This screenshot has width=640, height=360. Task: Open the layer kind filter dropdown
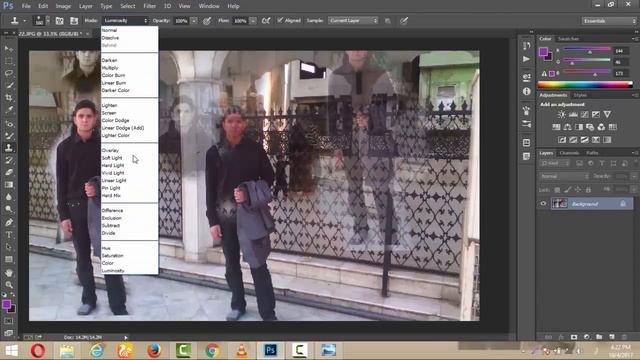tap(554, 163)
